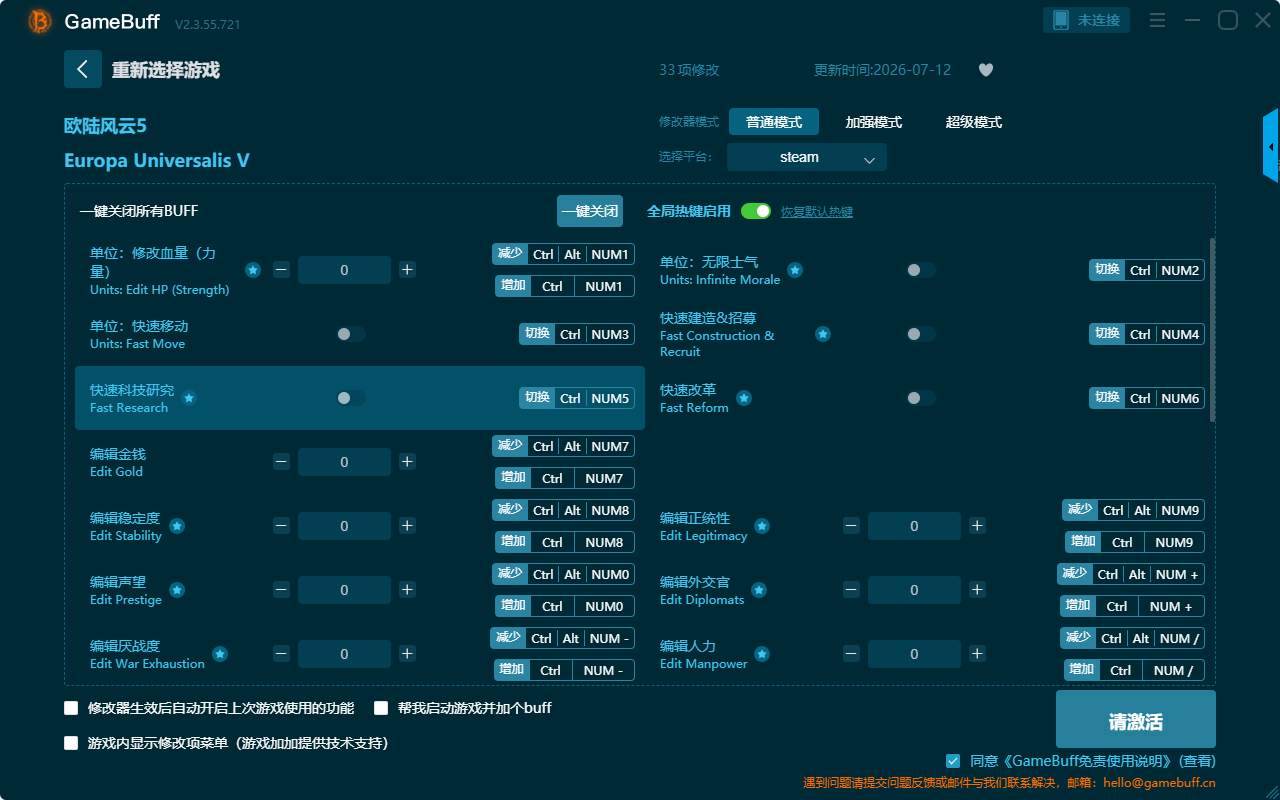
Task: Check launch game and add buff checkbox
Action: [x=381, y=708]
